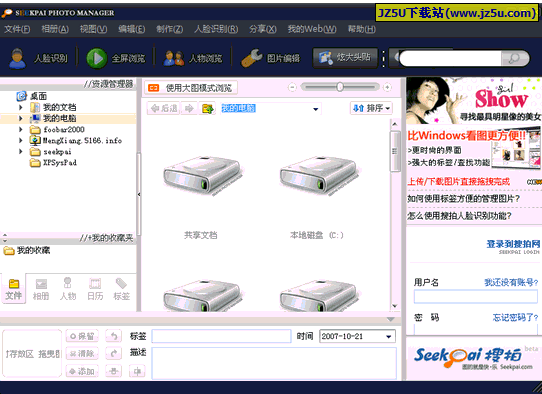Click the 标签 tag input field
542x394 pixels.
(x=221, y=336)
